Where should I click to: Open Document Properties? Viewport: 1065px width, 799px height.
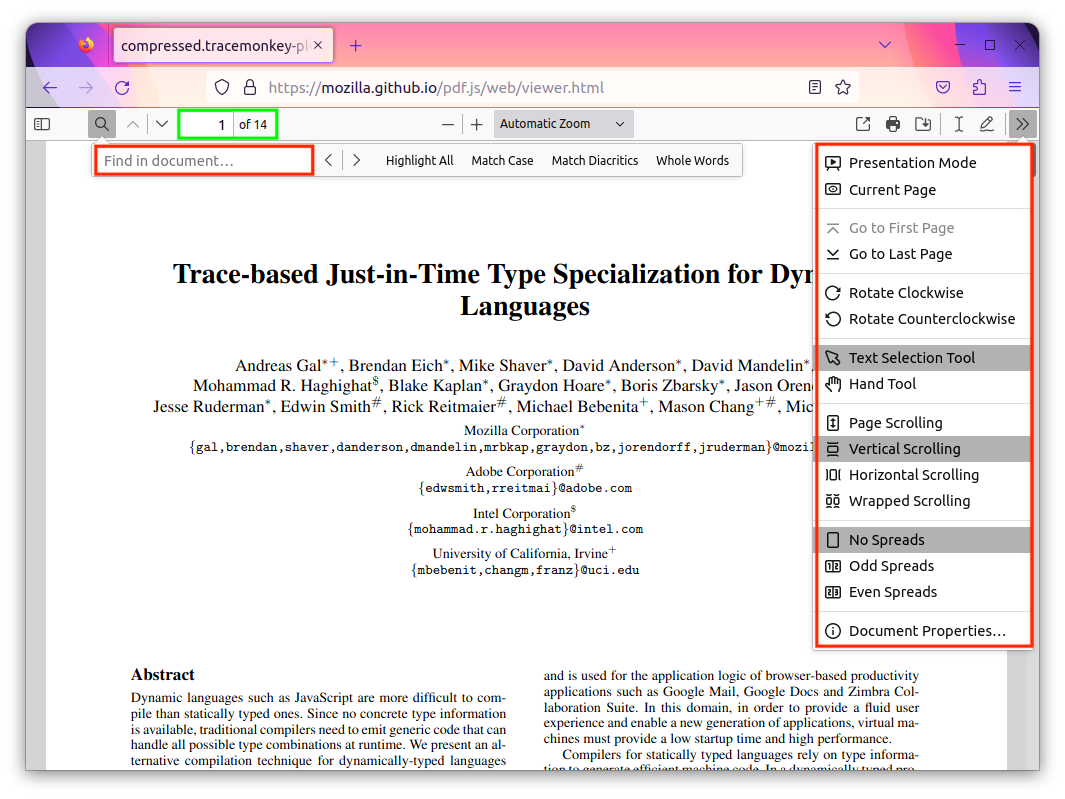point(924,630)
